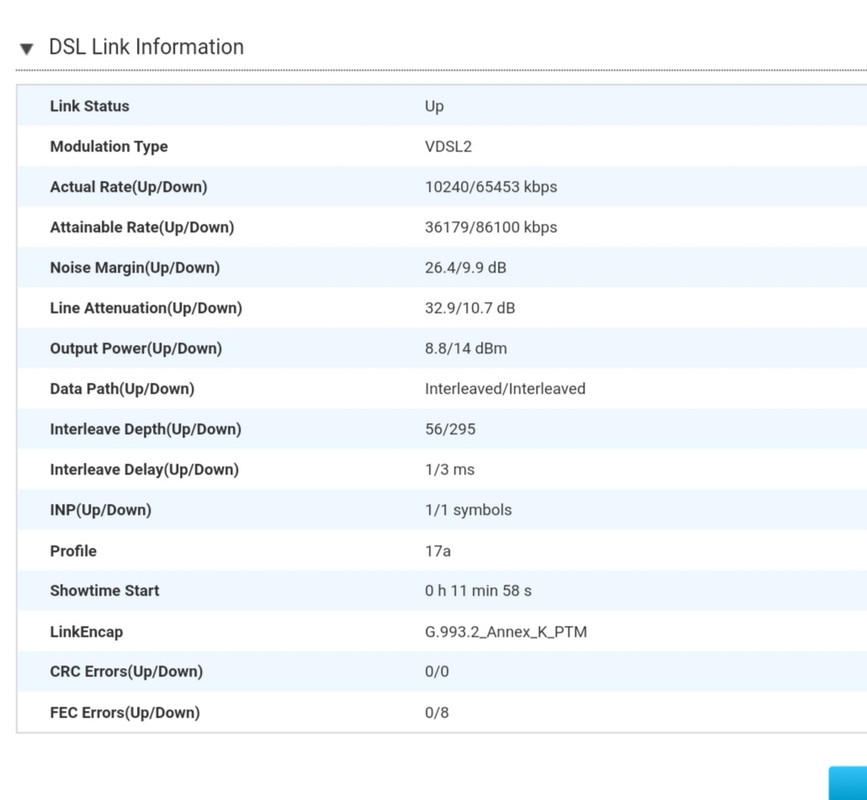Image resolution: width=867 pixels, height=800 pixels.
Task: Select the Interleave Delay(Up/Down) label
Action: pos(144,469)
